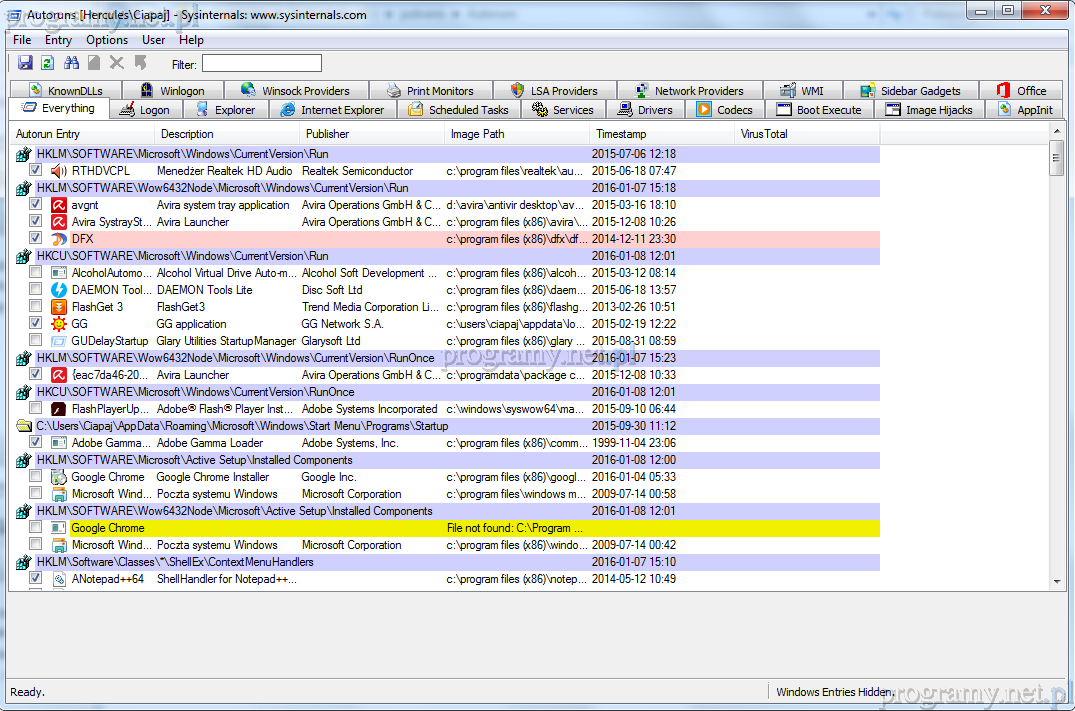Click the DAEMON Tools Lite entry icon
Viewport: 1075px width, 711px height.
tap(59, 290)
